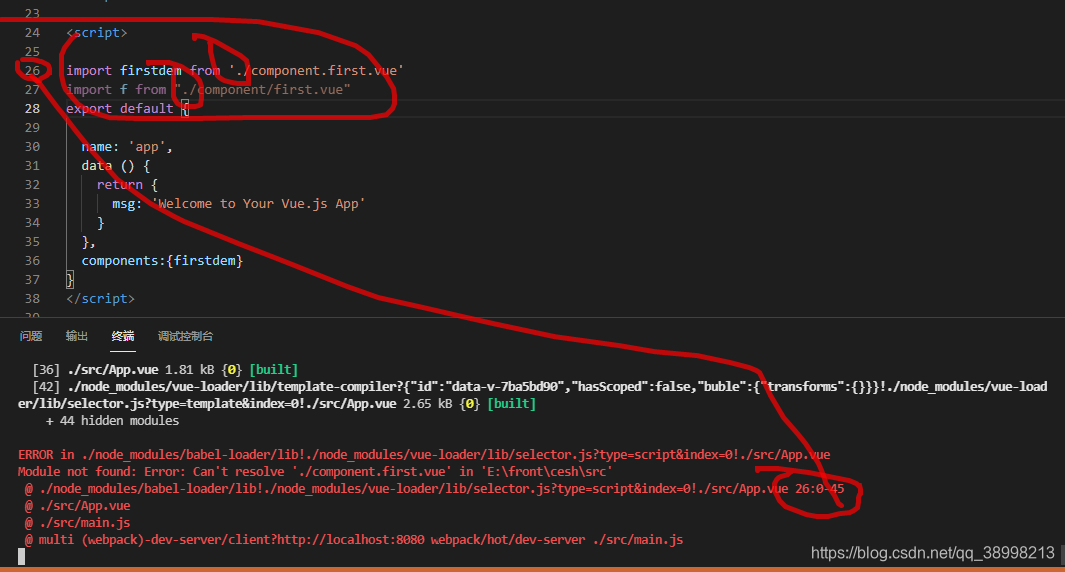Click the opening <script> tag
Viewport: 1065px width, 572px height.
click(96, 33)
